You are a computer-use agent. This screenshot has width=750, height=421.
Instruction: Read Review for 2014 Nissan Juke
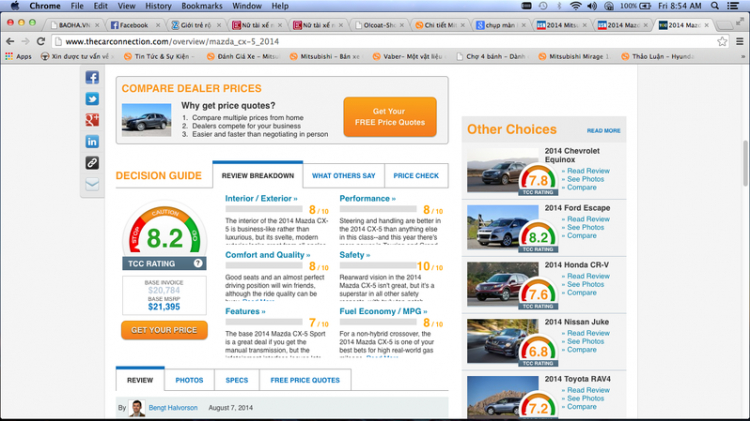tap(588, 333)
